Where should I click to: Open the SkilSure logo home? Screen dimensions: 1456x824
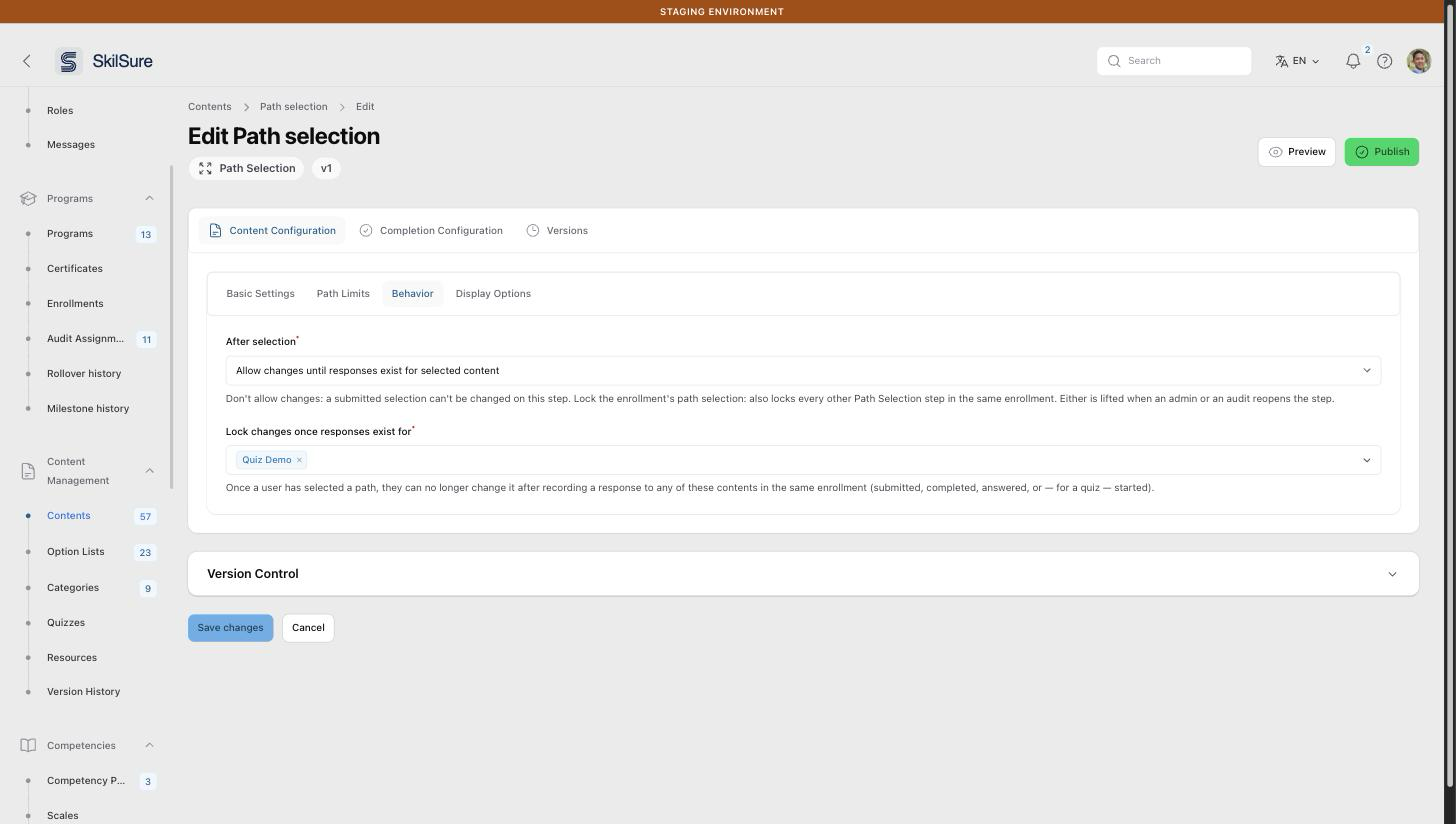[x=104, y=61]
